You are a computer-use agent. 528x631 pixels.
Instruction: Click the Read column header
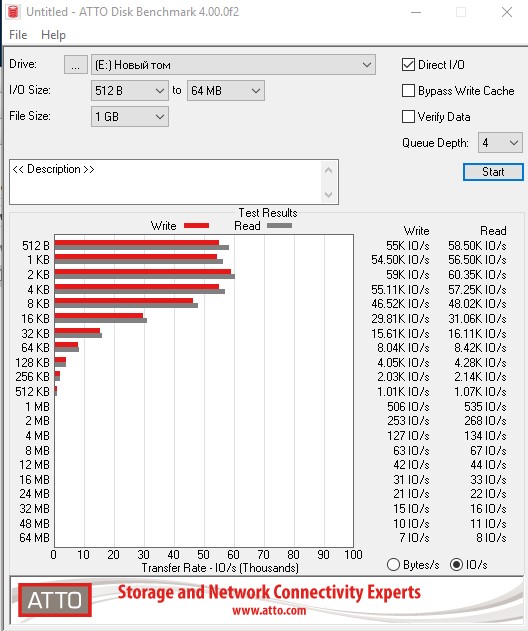(x=493, y=231)
